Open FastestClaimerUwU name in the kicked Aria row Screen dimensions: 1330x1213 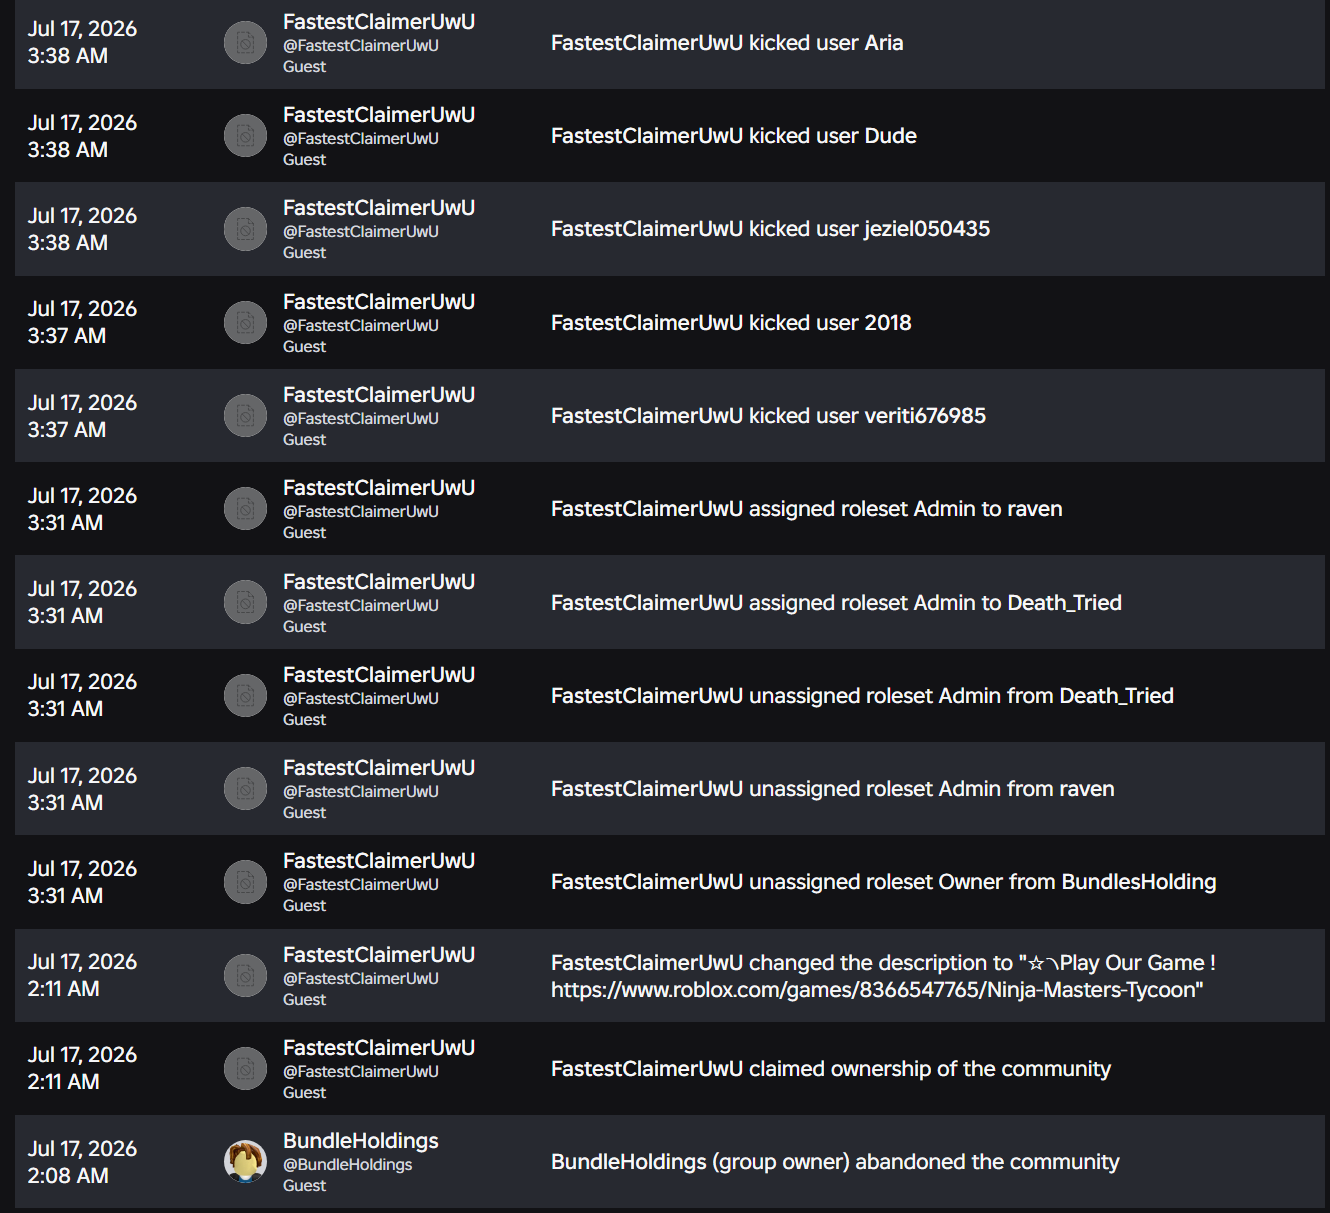(379, 22)
